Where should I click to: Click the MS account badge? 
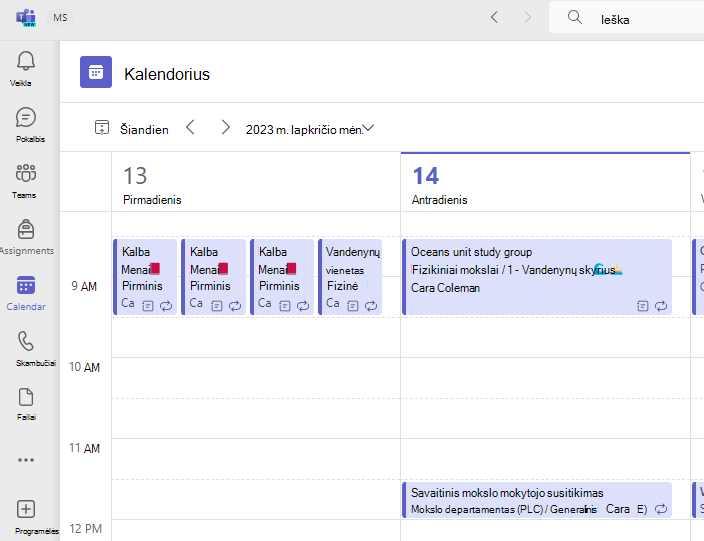click(60, 18)
